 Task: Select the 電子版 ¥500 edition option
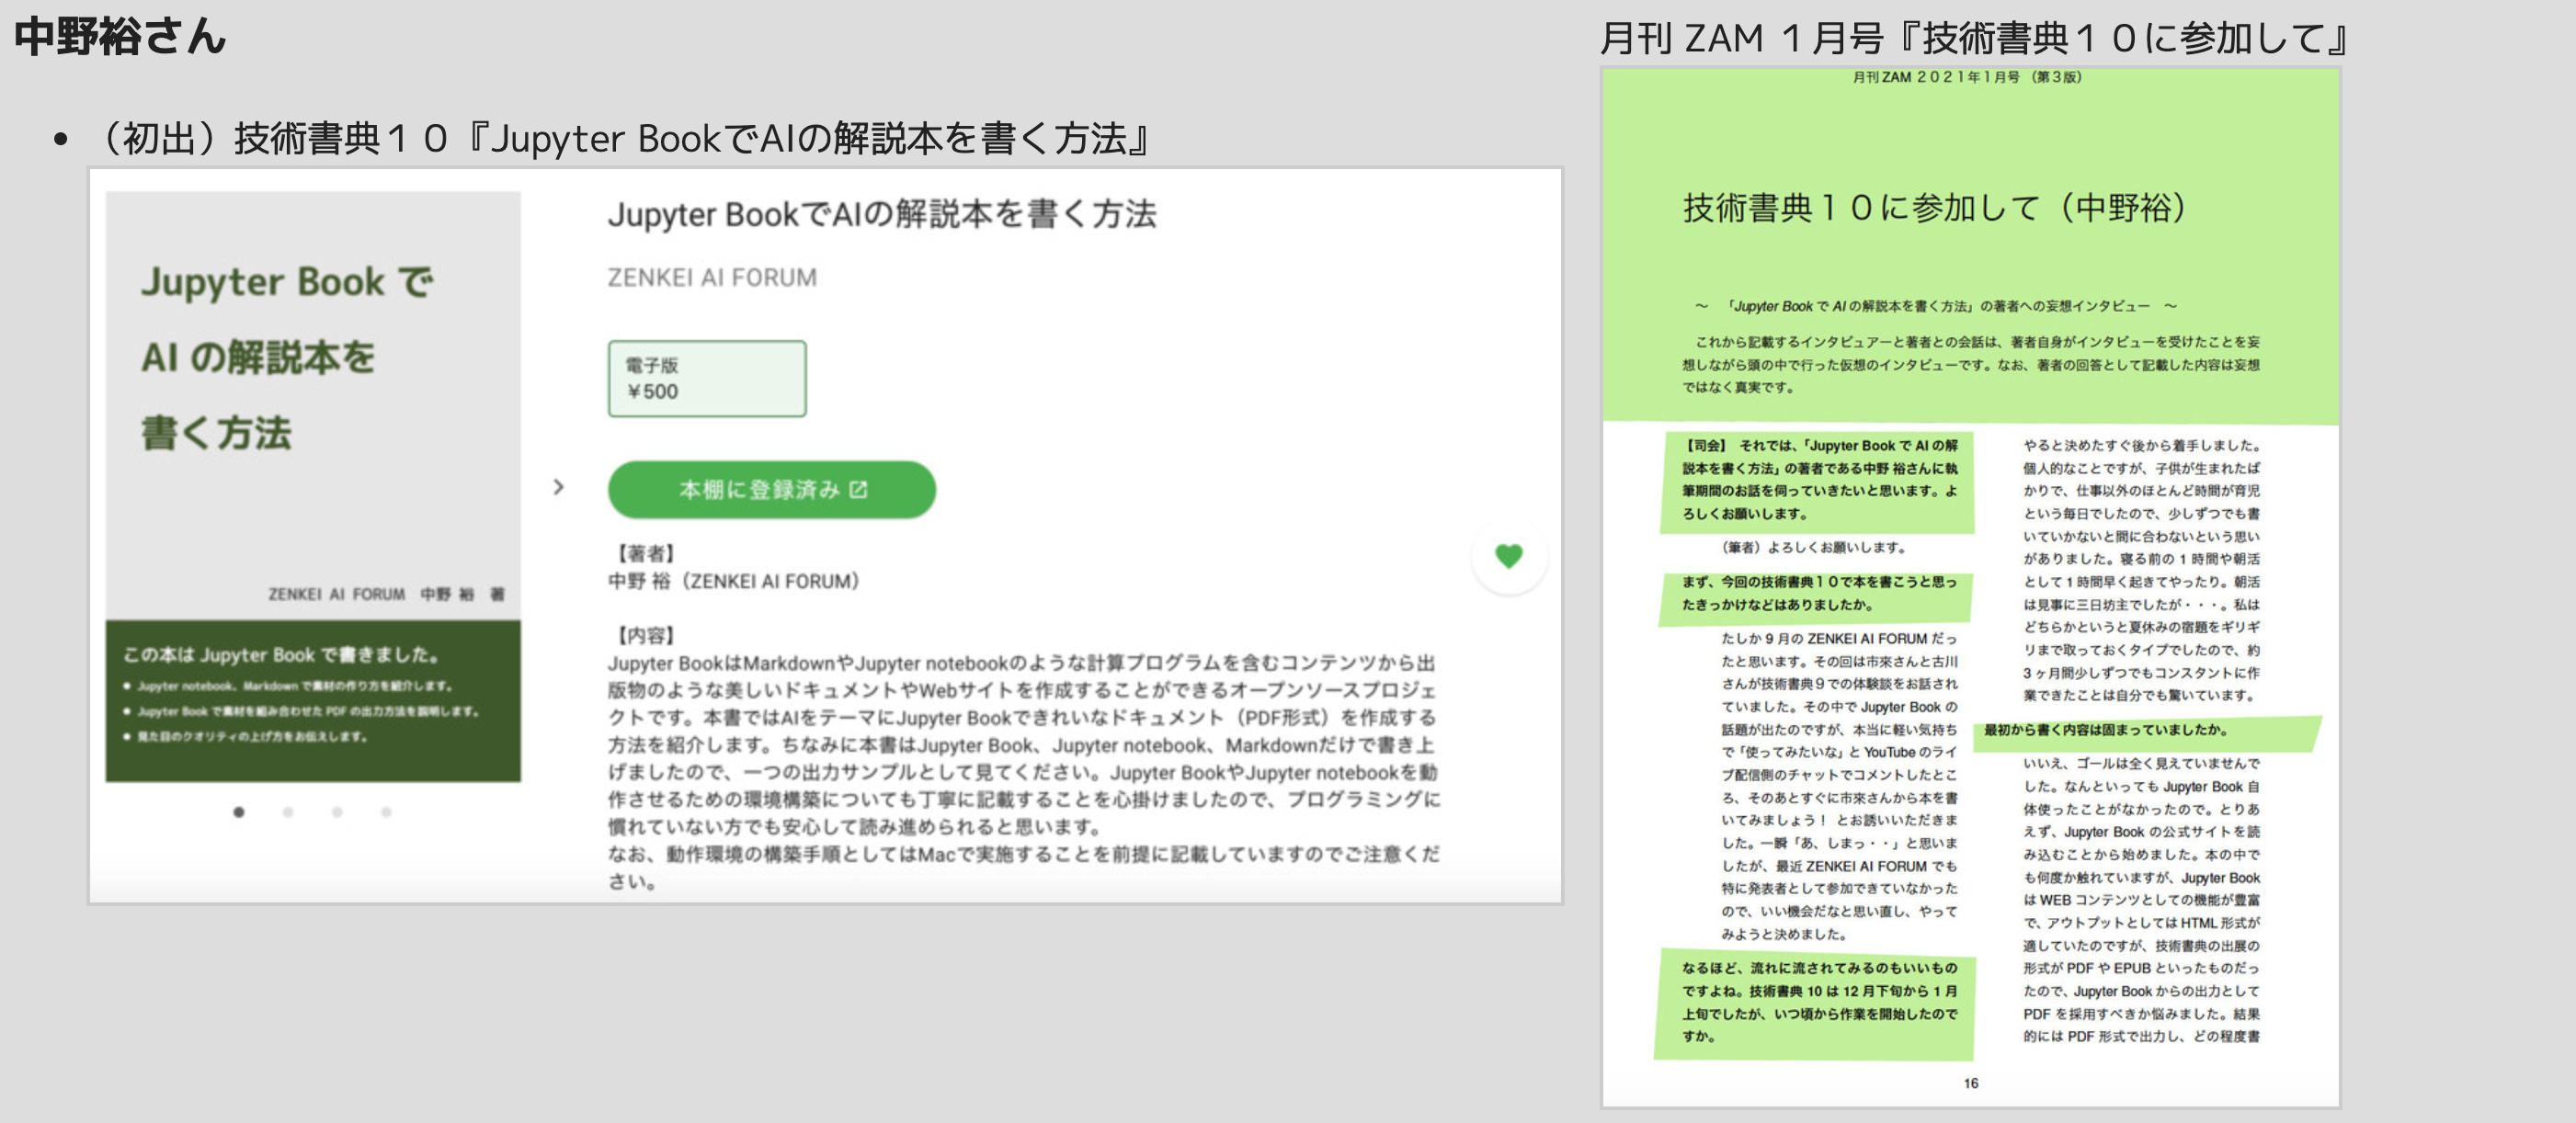point(706,378)
